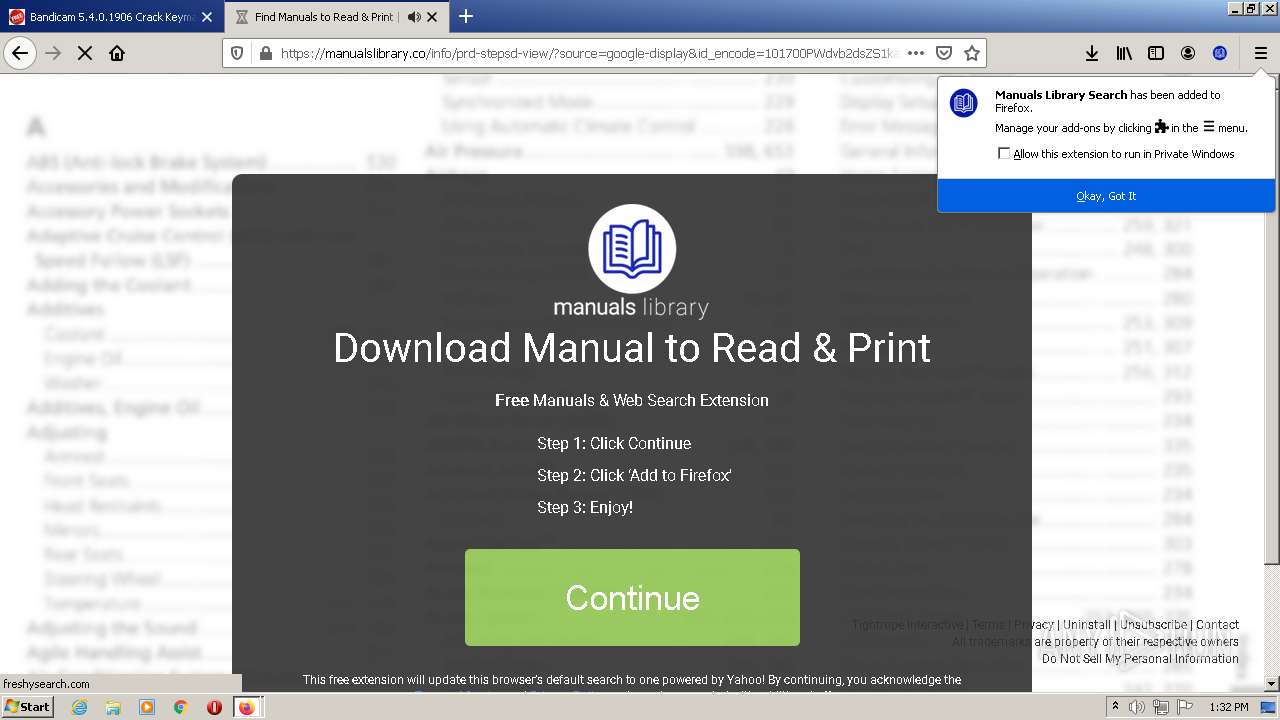Stop loading the page

coord(85,53)
